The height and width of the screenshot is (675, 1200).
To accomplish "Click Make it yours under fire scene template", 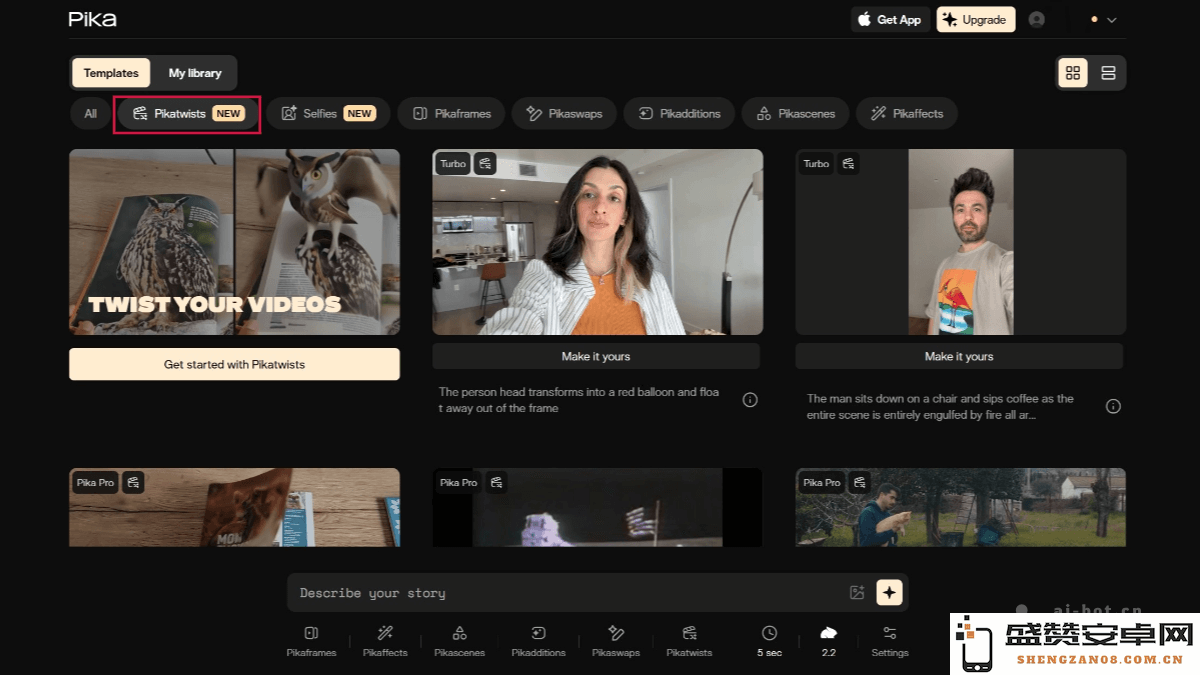I will (959, 356).
